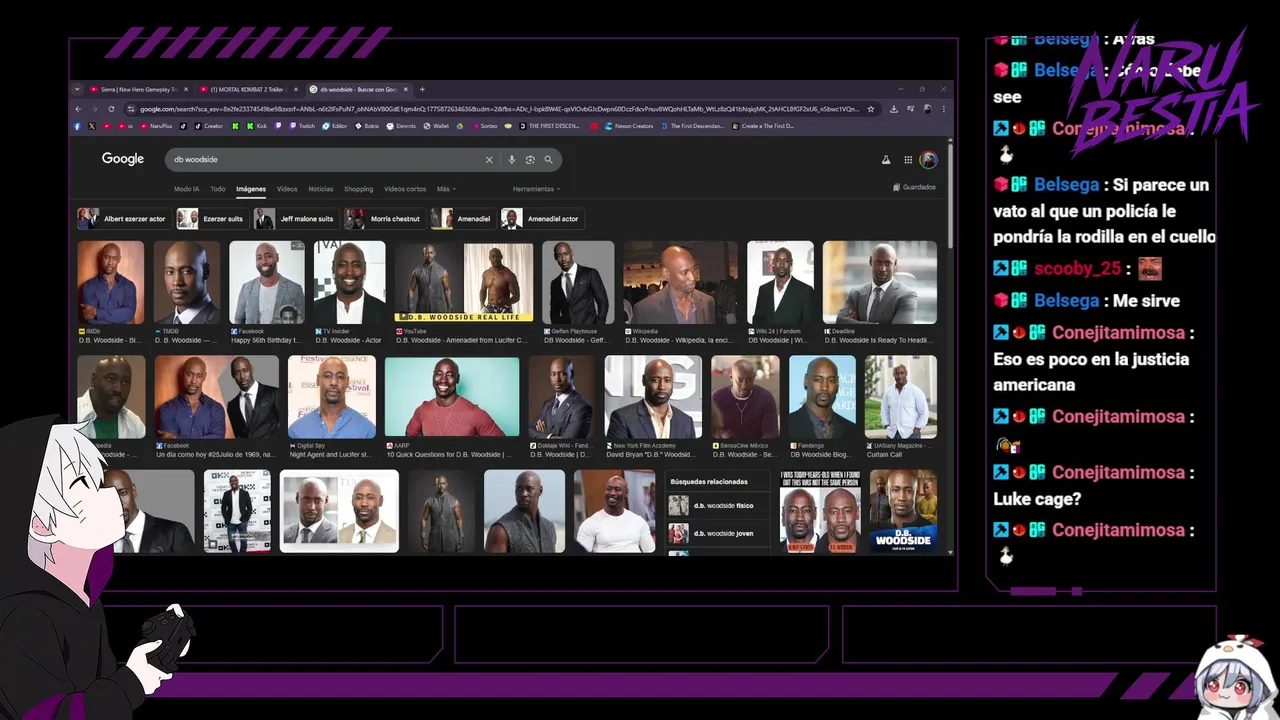1280x720 pixels.
Task: Click the Morris chestnut chip
Action: (x=384, y=219)
